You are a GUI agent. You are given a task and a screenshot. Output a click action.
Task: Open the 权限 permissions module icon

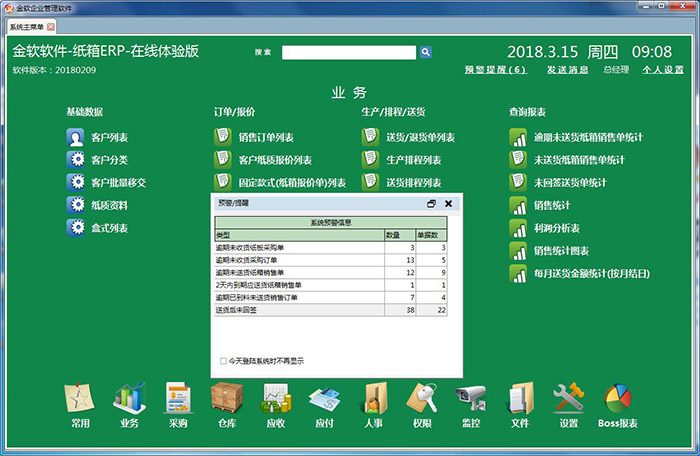(422, 399)
